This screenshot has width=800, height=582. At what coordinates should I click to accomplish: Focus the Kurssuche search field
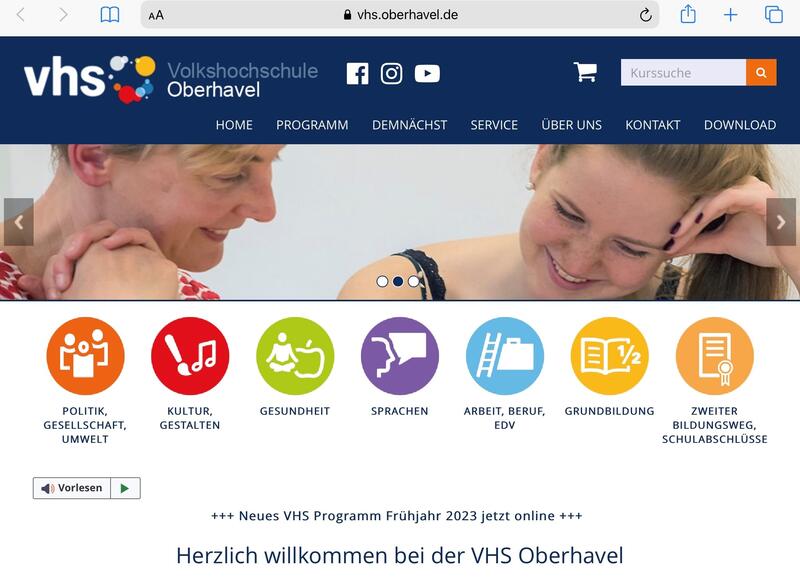pos(683,72)
